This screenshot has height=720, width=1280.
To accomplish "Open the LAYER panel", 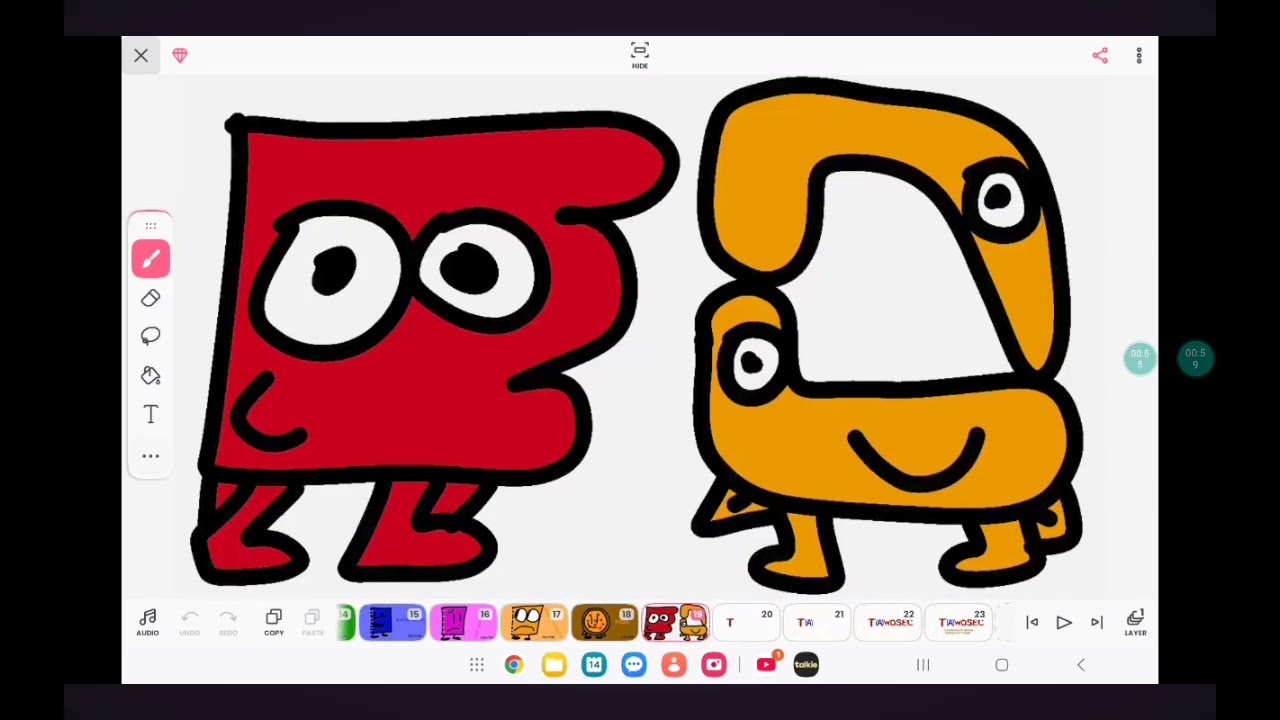I will pyautogui.click(x=1135, y=622).
